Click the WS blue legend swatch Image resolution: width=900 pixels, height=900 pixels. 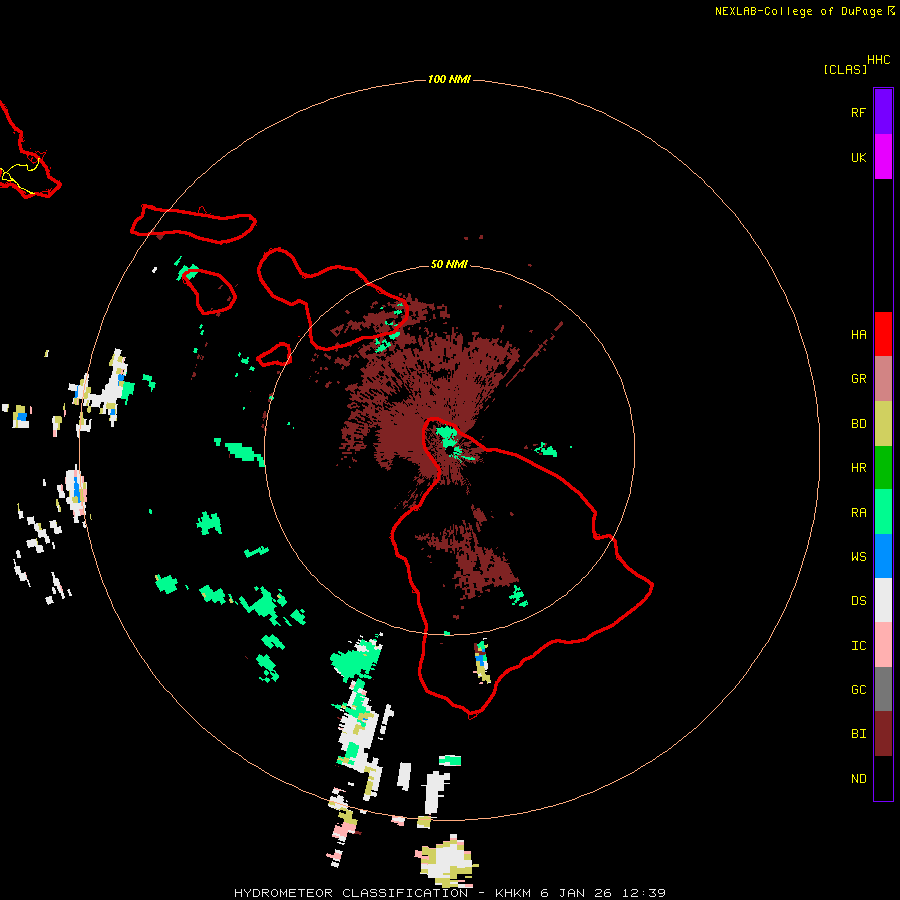pos(883,556)
